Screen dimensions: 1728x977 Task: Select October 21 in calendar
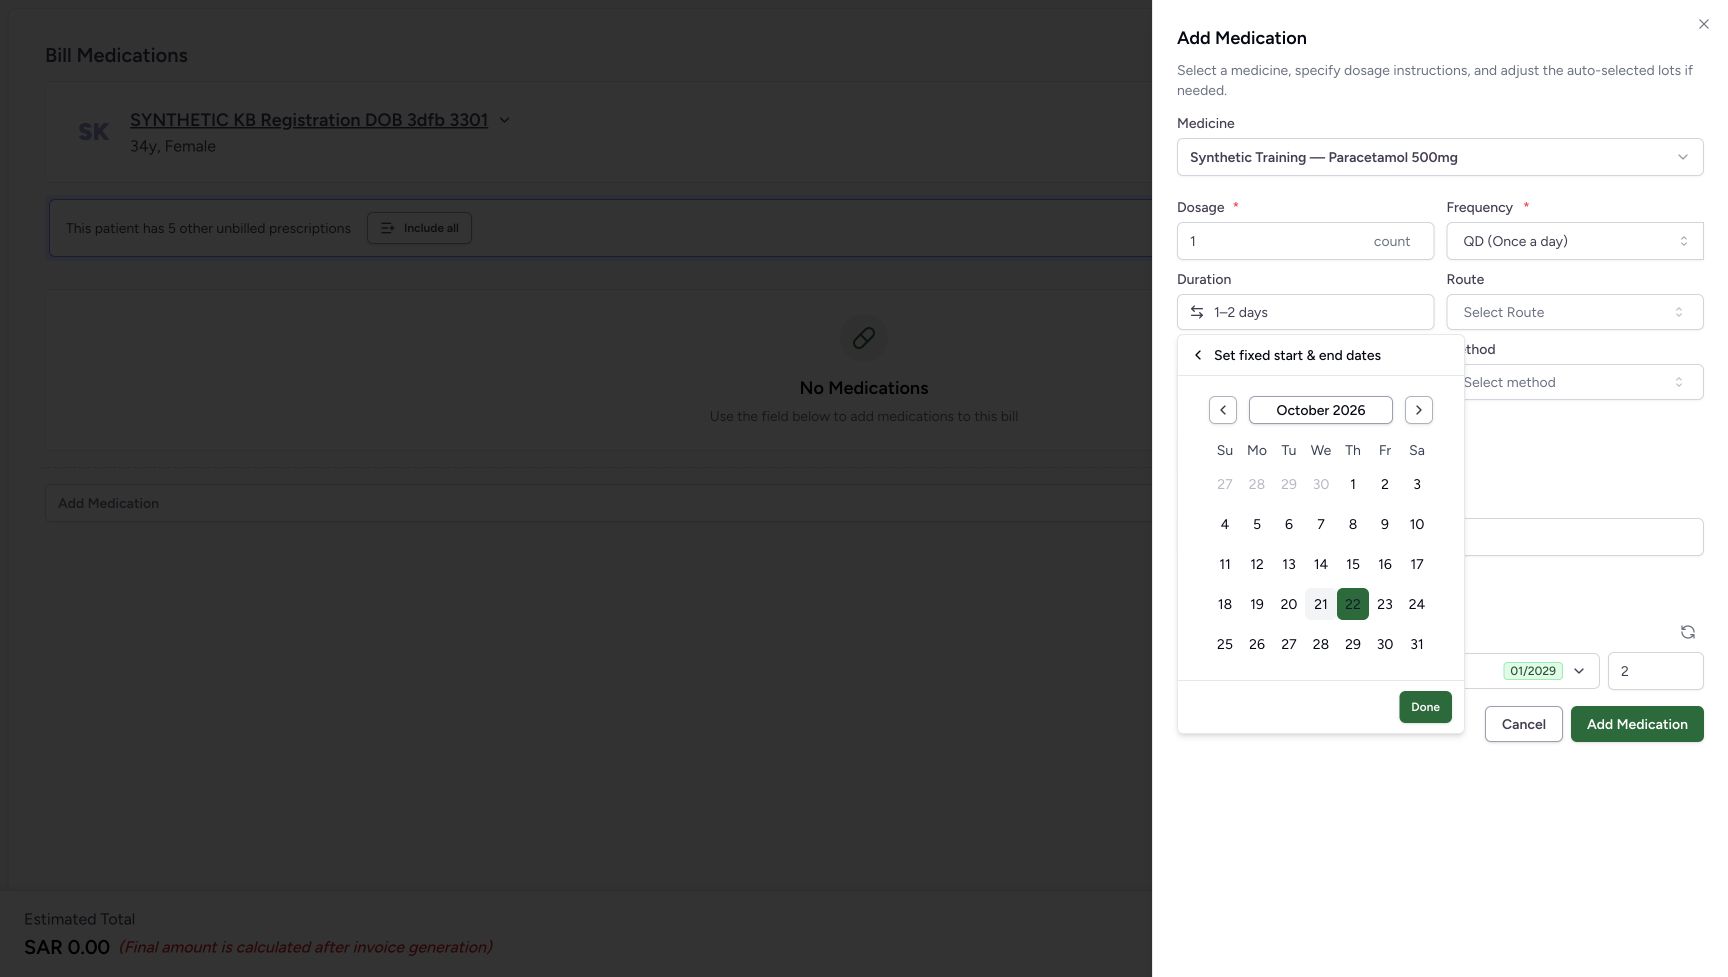coord(1320,604)
